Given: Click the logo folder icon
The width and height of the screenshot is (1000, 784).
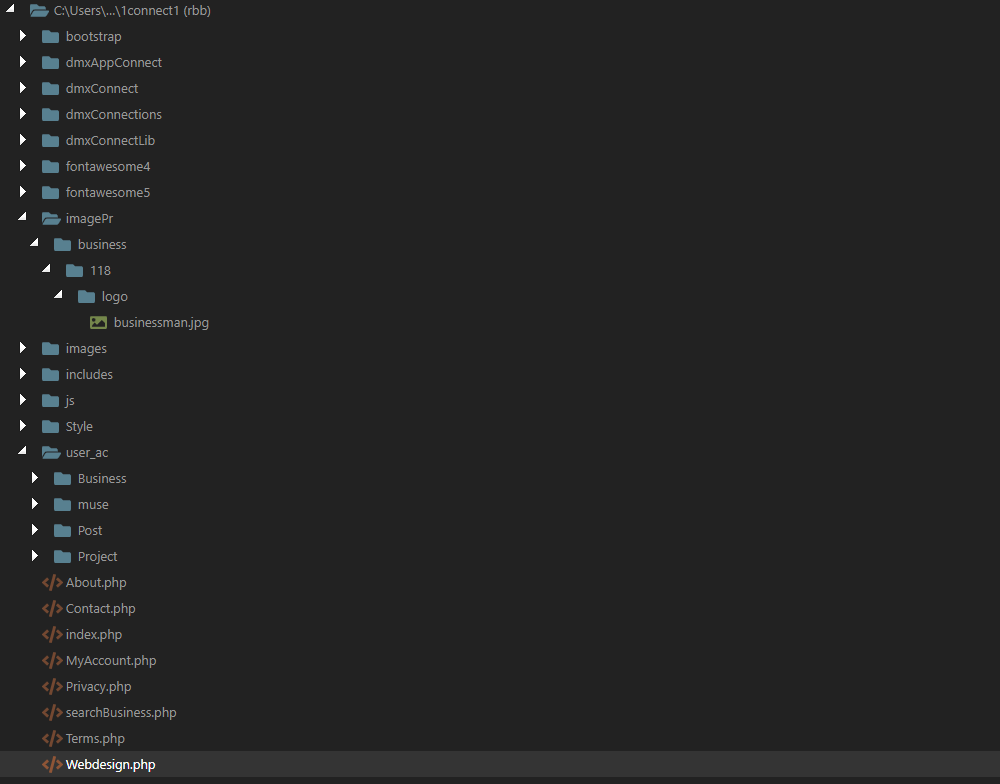Looking at the screenshot, I should (x=86, y=297).
